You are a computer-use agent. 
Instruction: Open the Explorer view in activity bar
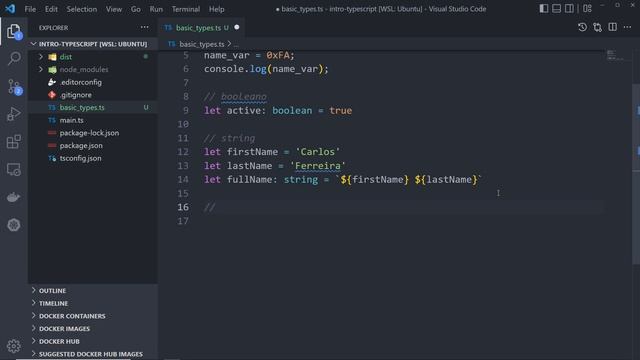point(14,31)
